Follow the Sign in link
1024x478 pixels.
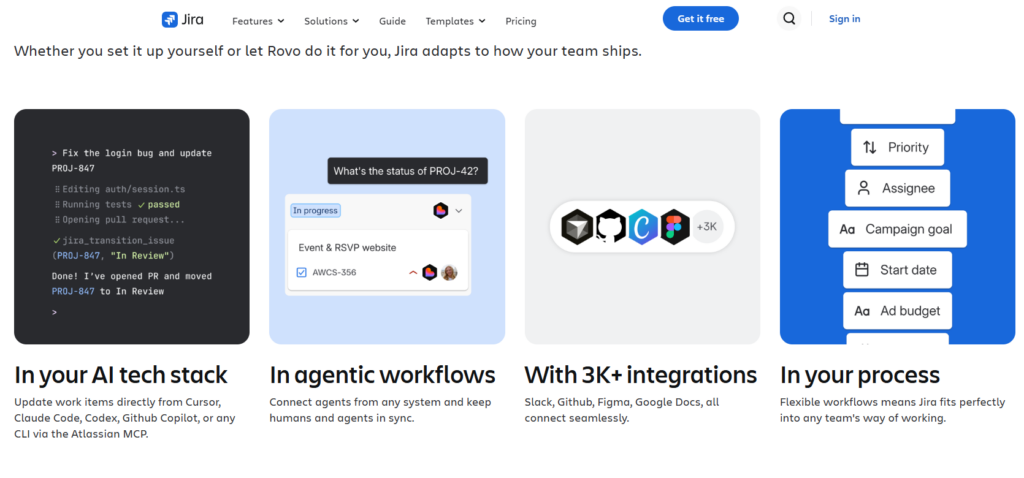pyautogui.click(x=844, y=19)
